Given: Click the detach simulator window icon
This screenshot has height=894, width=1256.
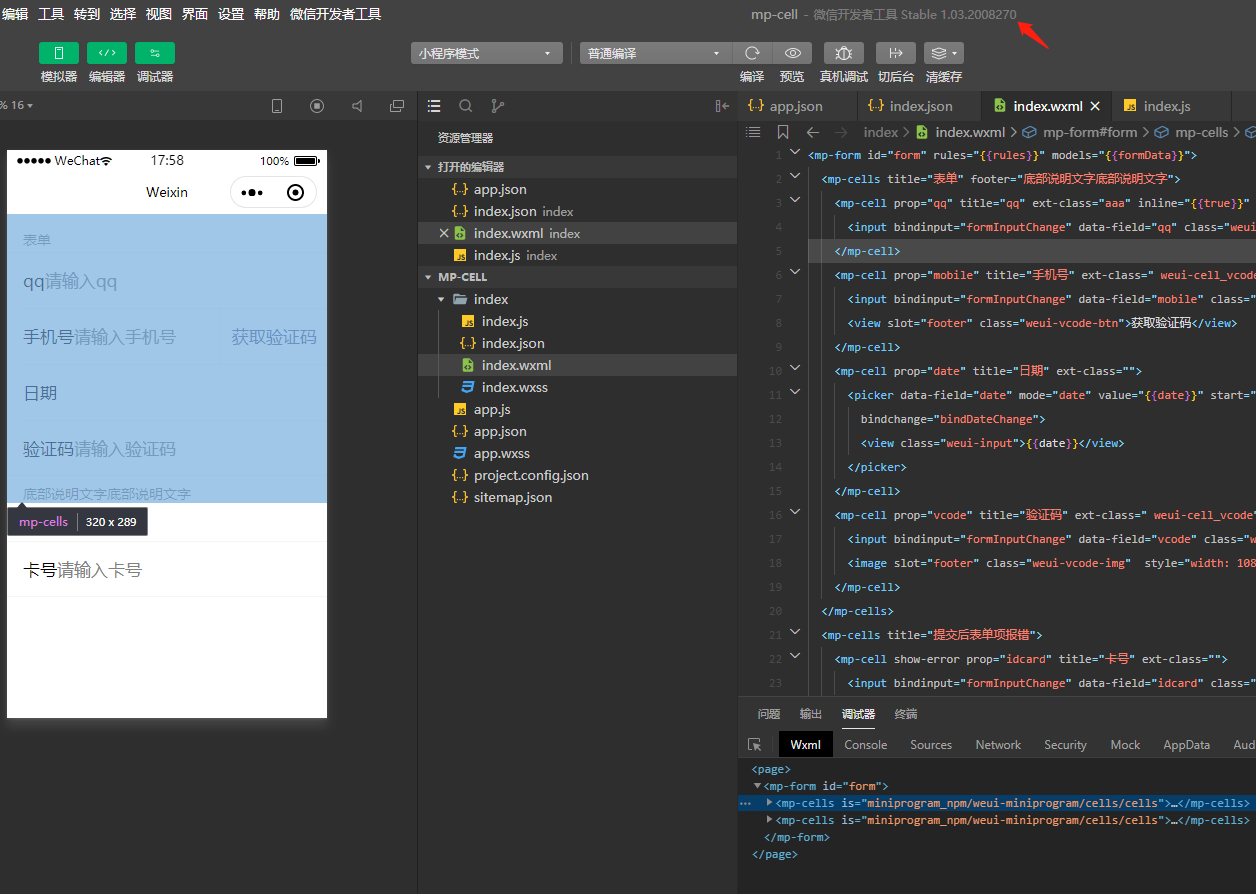Looking at the screenshot, I should coord(397,106).
